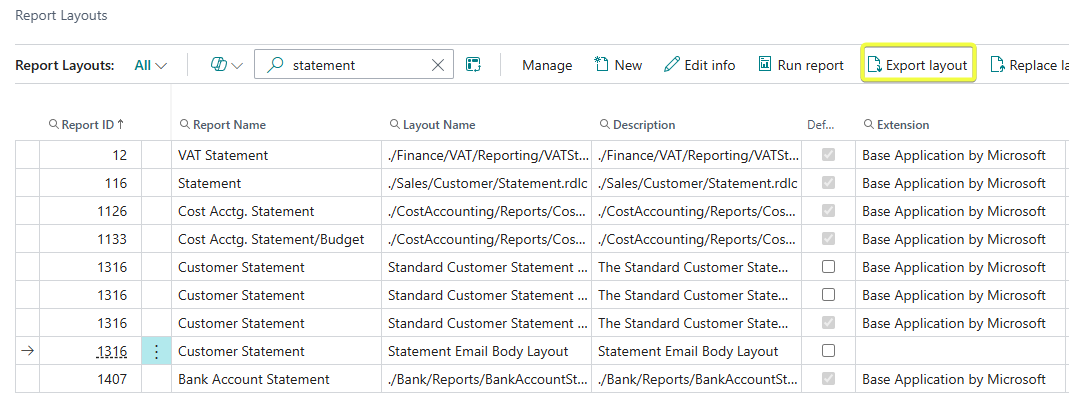Click Export layout button
This screenshot has width=1069, height=393.
tap(918, 65)
